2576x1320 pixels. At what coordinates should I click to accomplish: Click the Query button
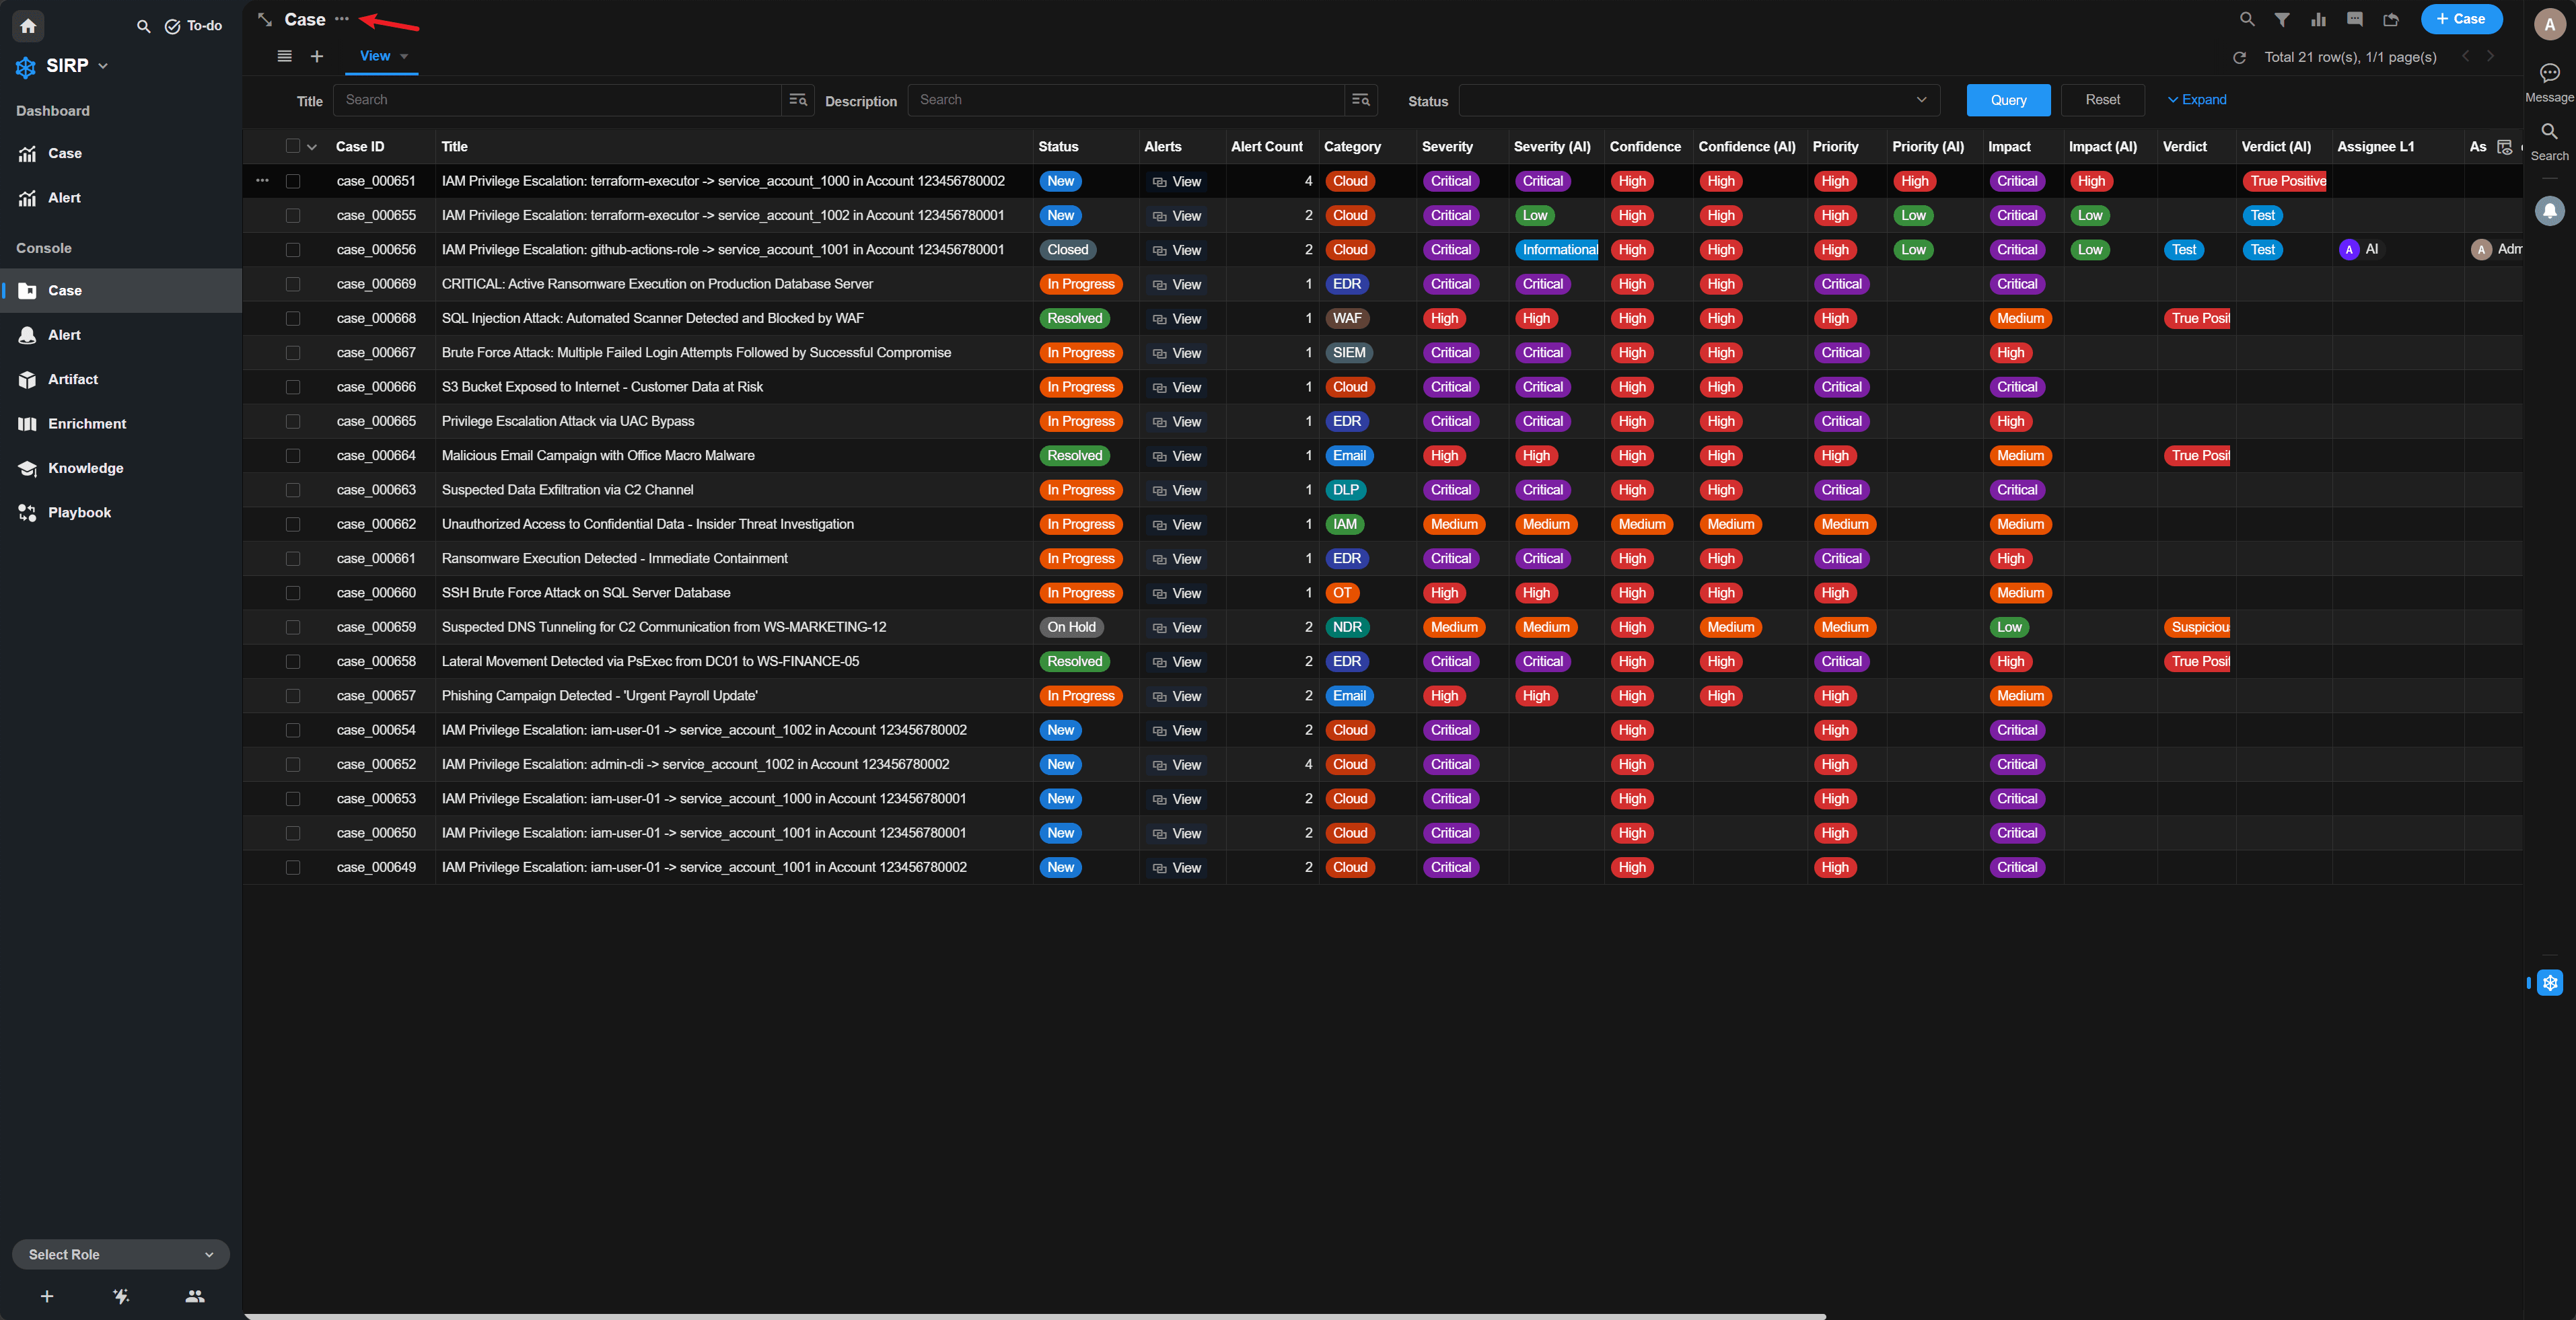(x=2008, y=100)
